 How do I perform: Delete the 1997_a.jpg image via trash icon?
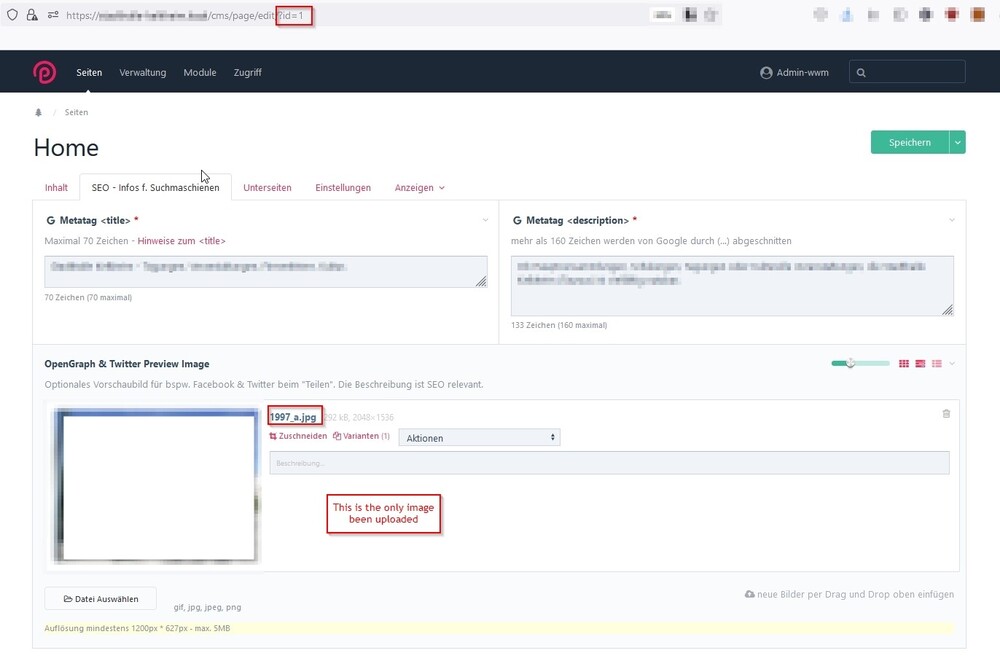coord(946,413)
